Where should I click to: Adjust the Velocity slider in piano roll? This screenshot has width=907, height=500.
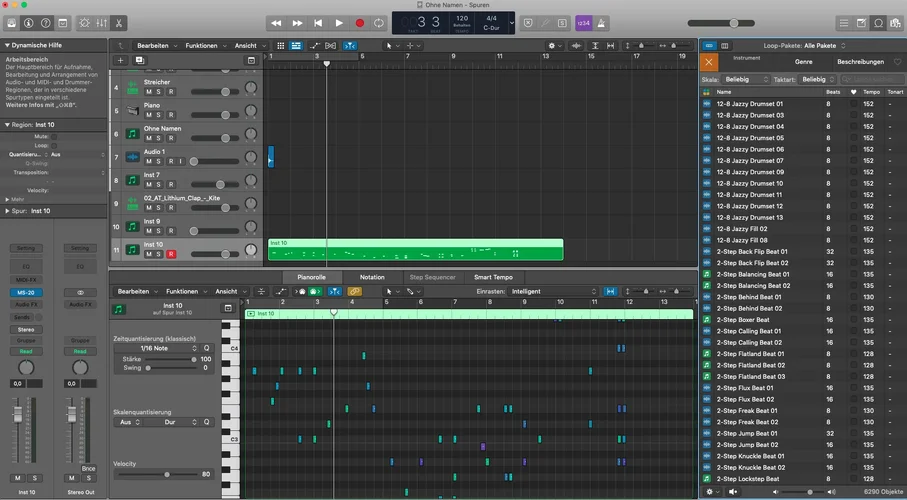(x=167, y=474)
